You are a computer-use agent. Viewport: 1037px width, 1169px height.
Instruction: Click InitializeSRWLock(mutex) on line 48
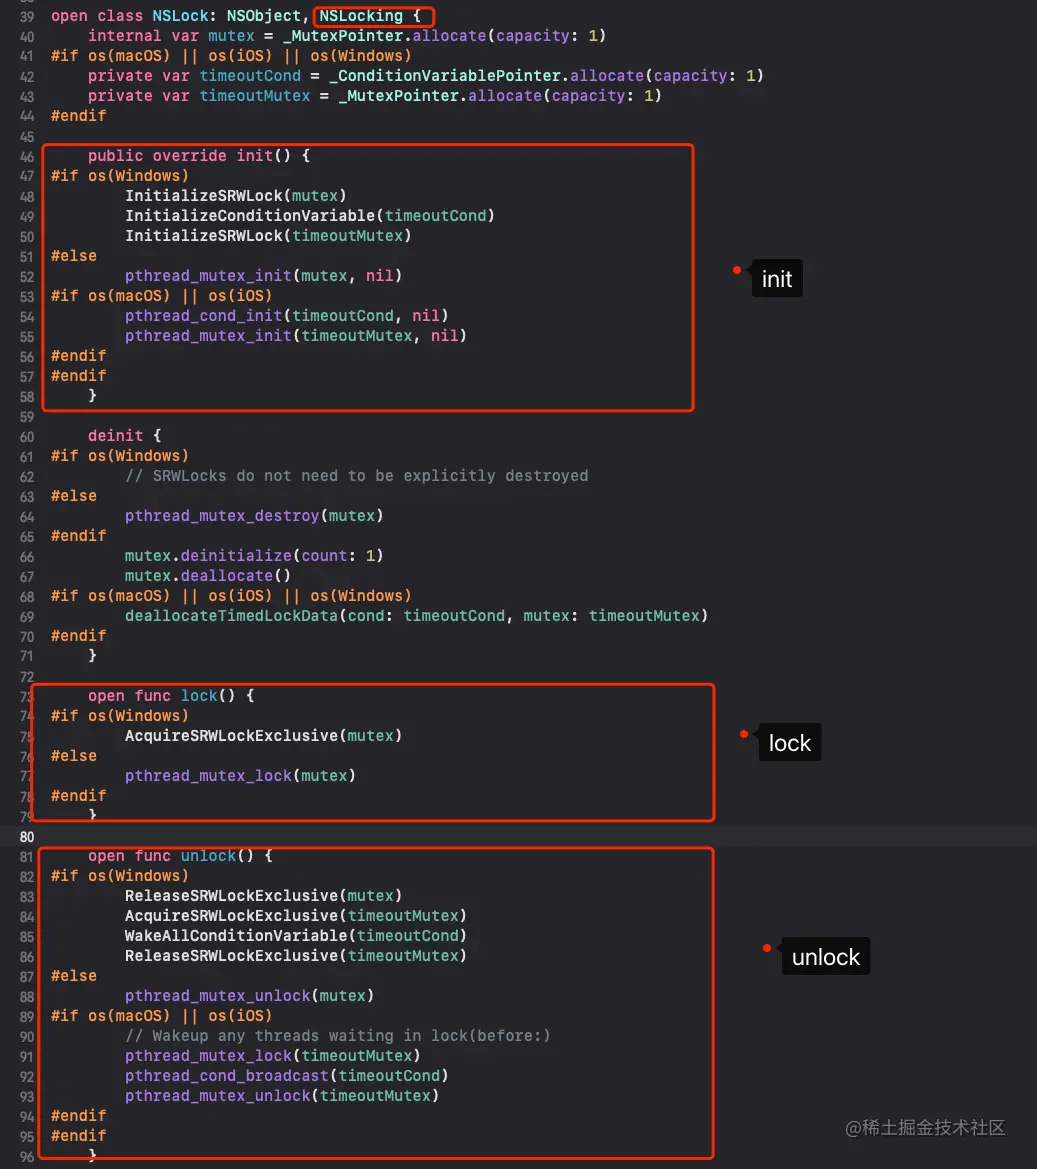click(x=236, y=196)
